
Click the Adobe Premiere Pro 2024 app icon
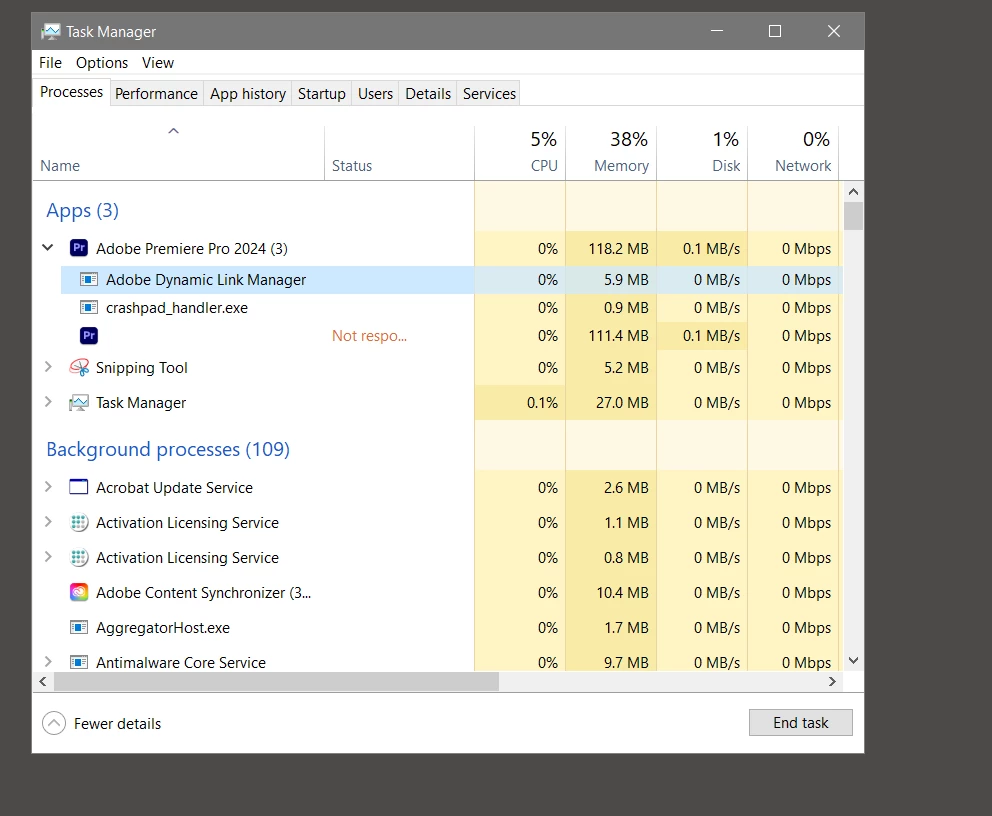79,248
